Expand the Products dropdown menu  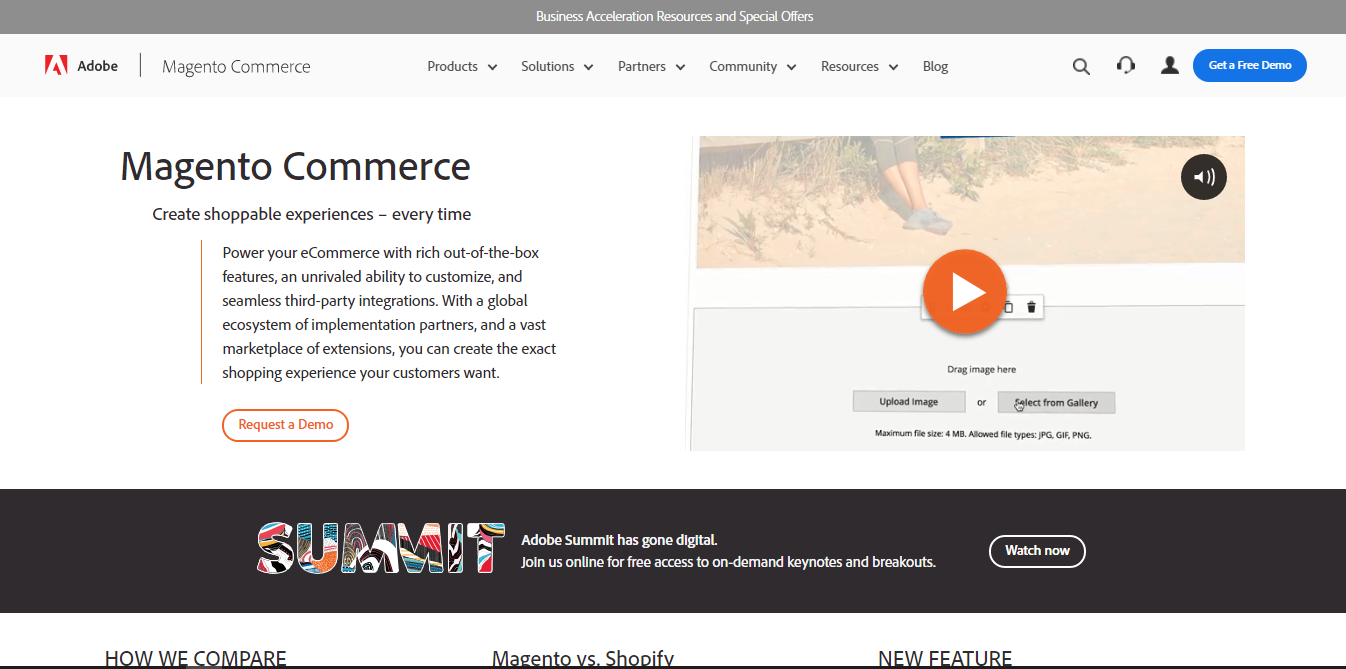(x=462, y=67)
